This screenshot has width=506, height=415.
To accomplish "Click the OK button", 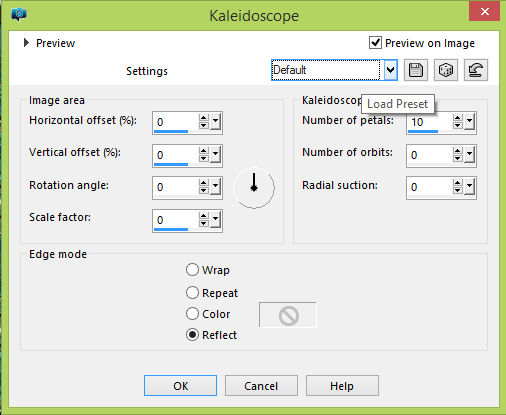I will (180, 386).
